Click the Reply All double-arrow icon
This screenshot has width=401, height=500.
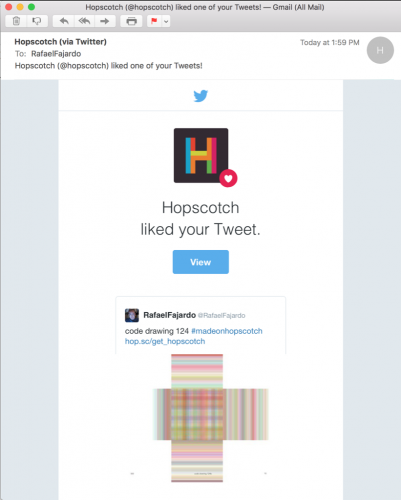tap(84, 21)
